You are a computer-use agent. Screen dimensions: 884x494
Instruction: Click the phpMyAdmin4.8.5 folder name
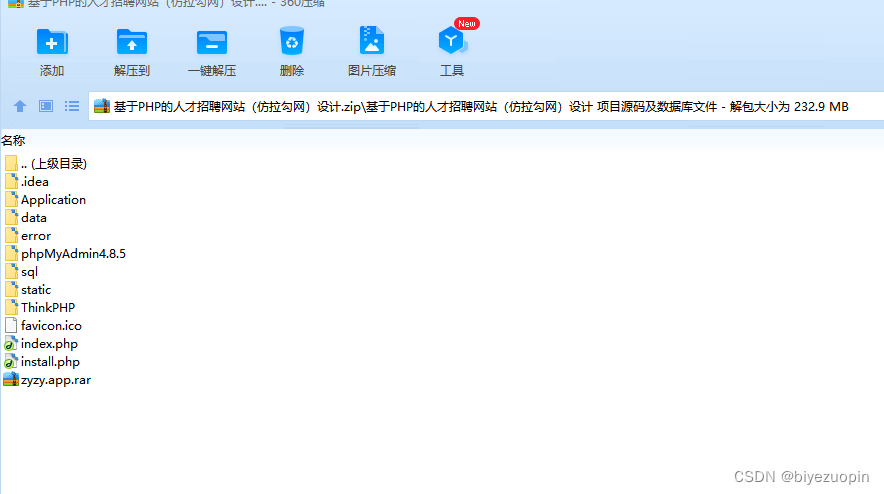coord(73,254)
